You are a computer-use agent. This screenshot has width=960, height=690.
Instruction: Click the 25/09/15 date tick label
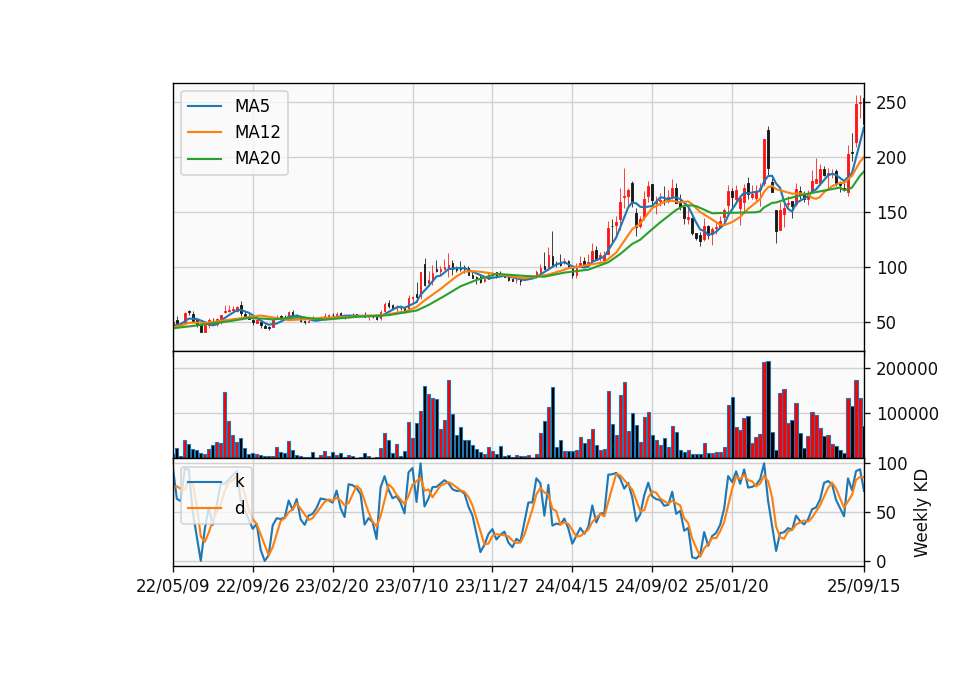[864, 586]
